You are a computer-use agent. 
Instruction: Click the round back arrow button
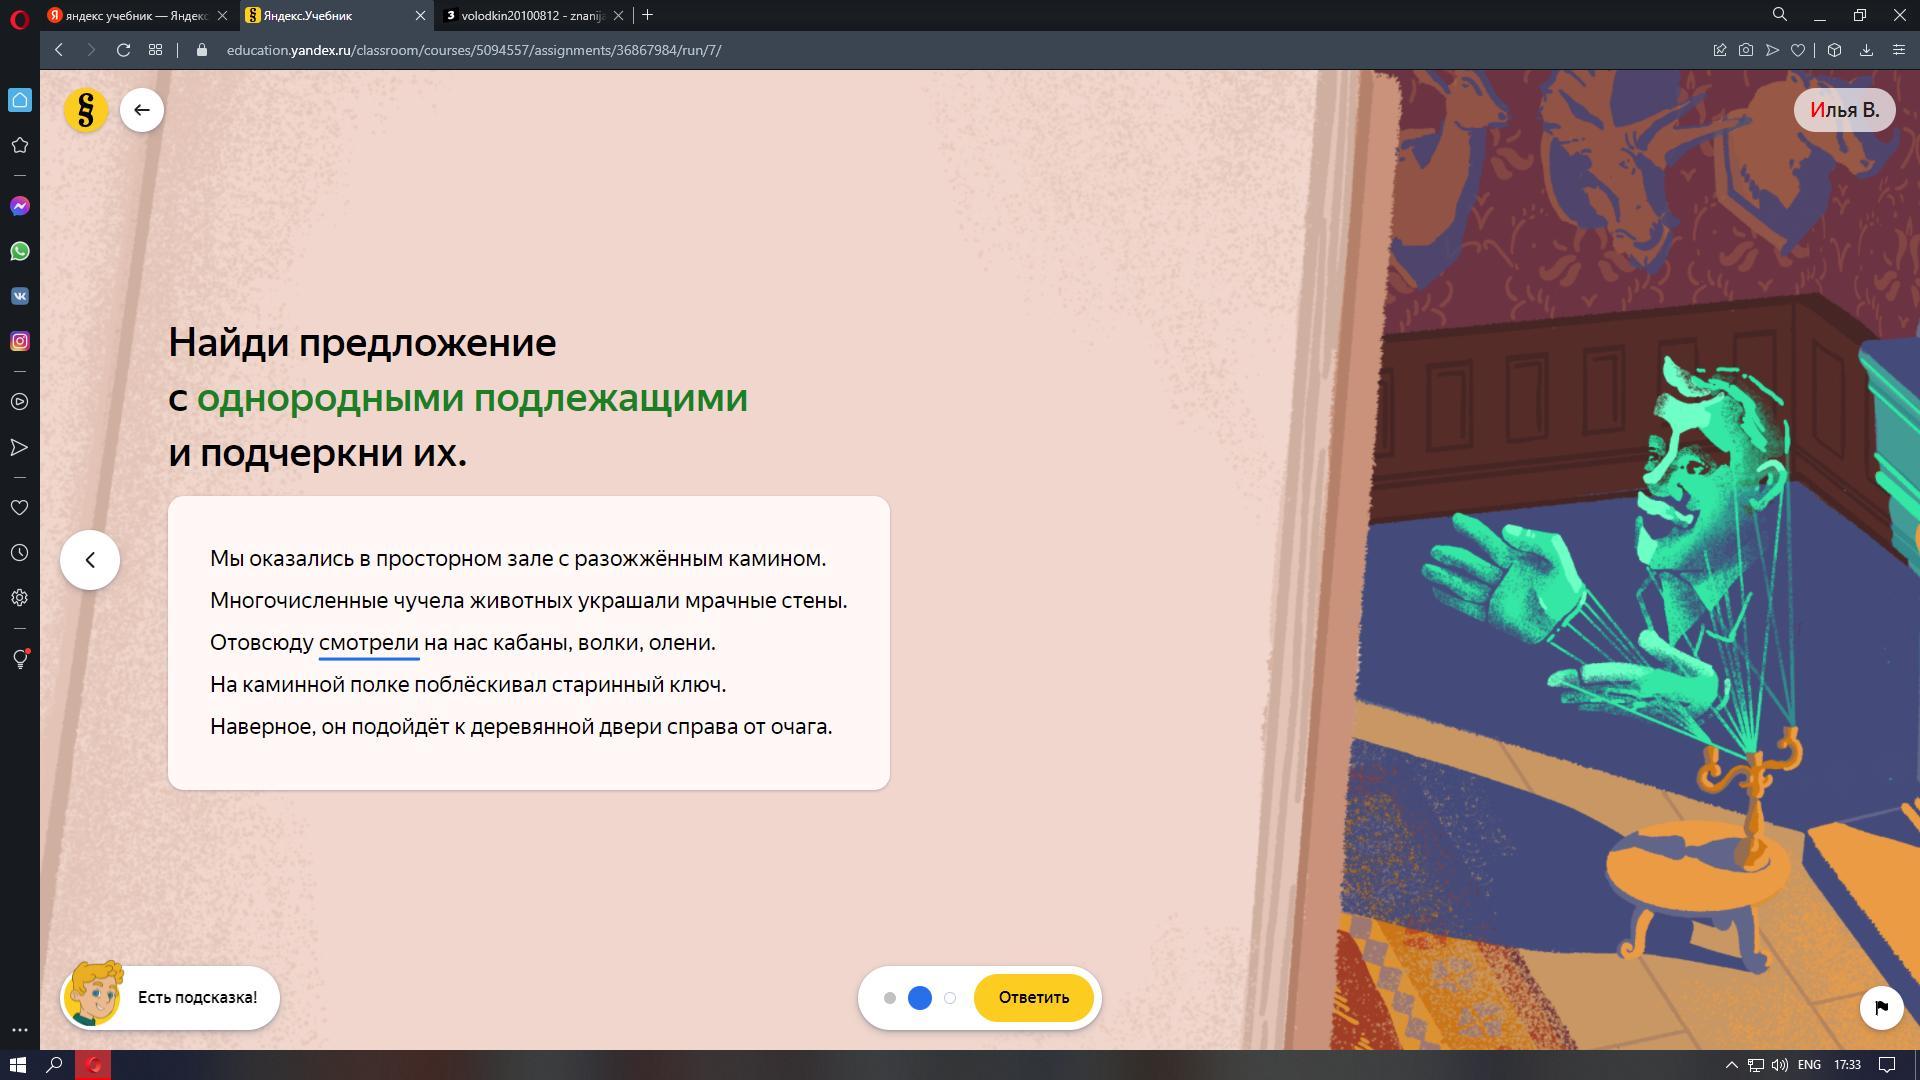[x=142, y=110]
